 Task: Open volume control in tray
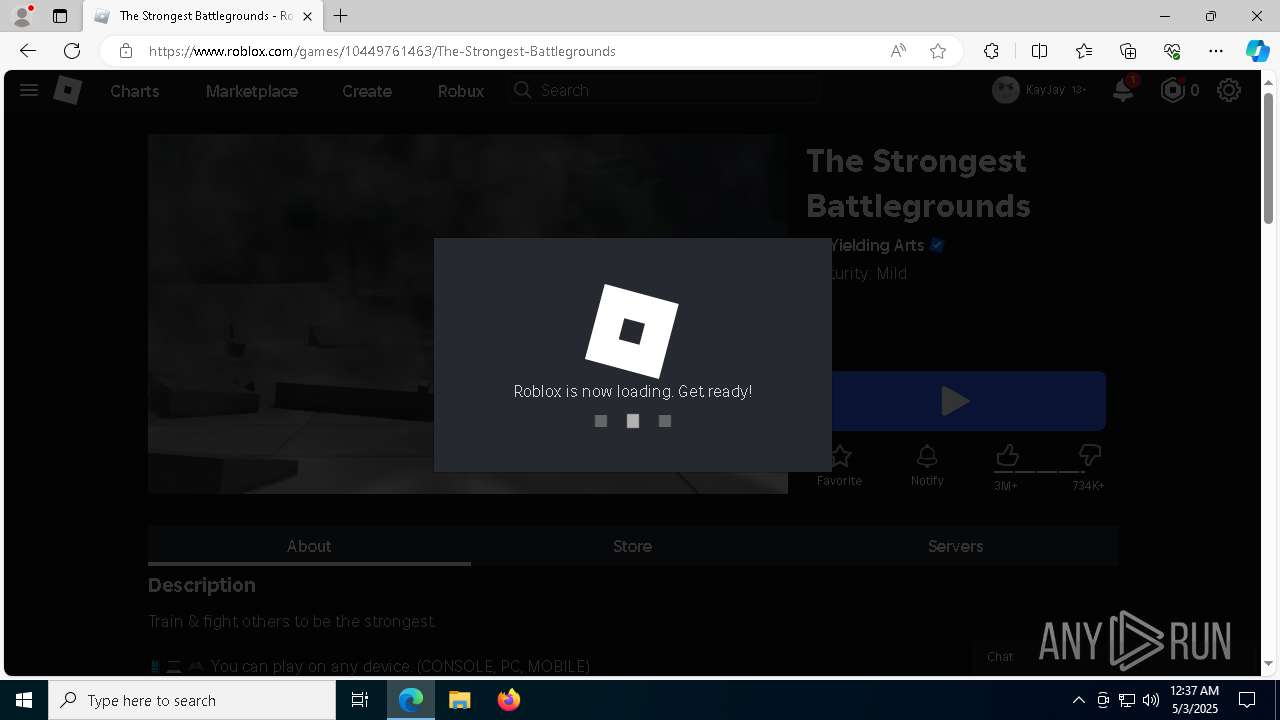click(x=1150, y=700)
